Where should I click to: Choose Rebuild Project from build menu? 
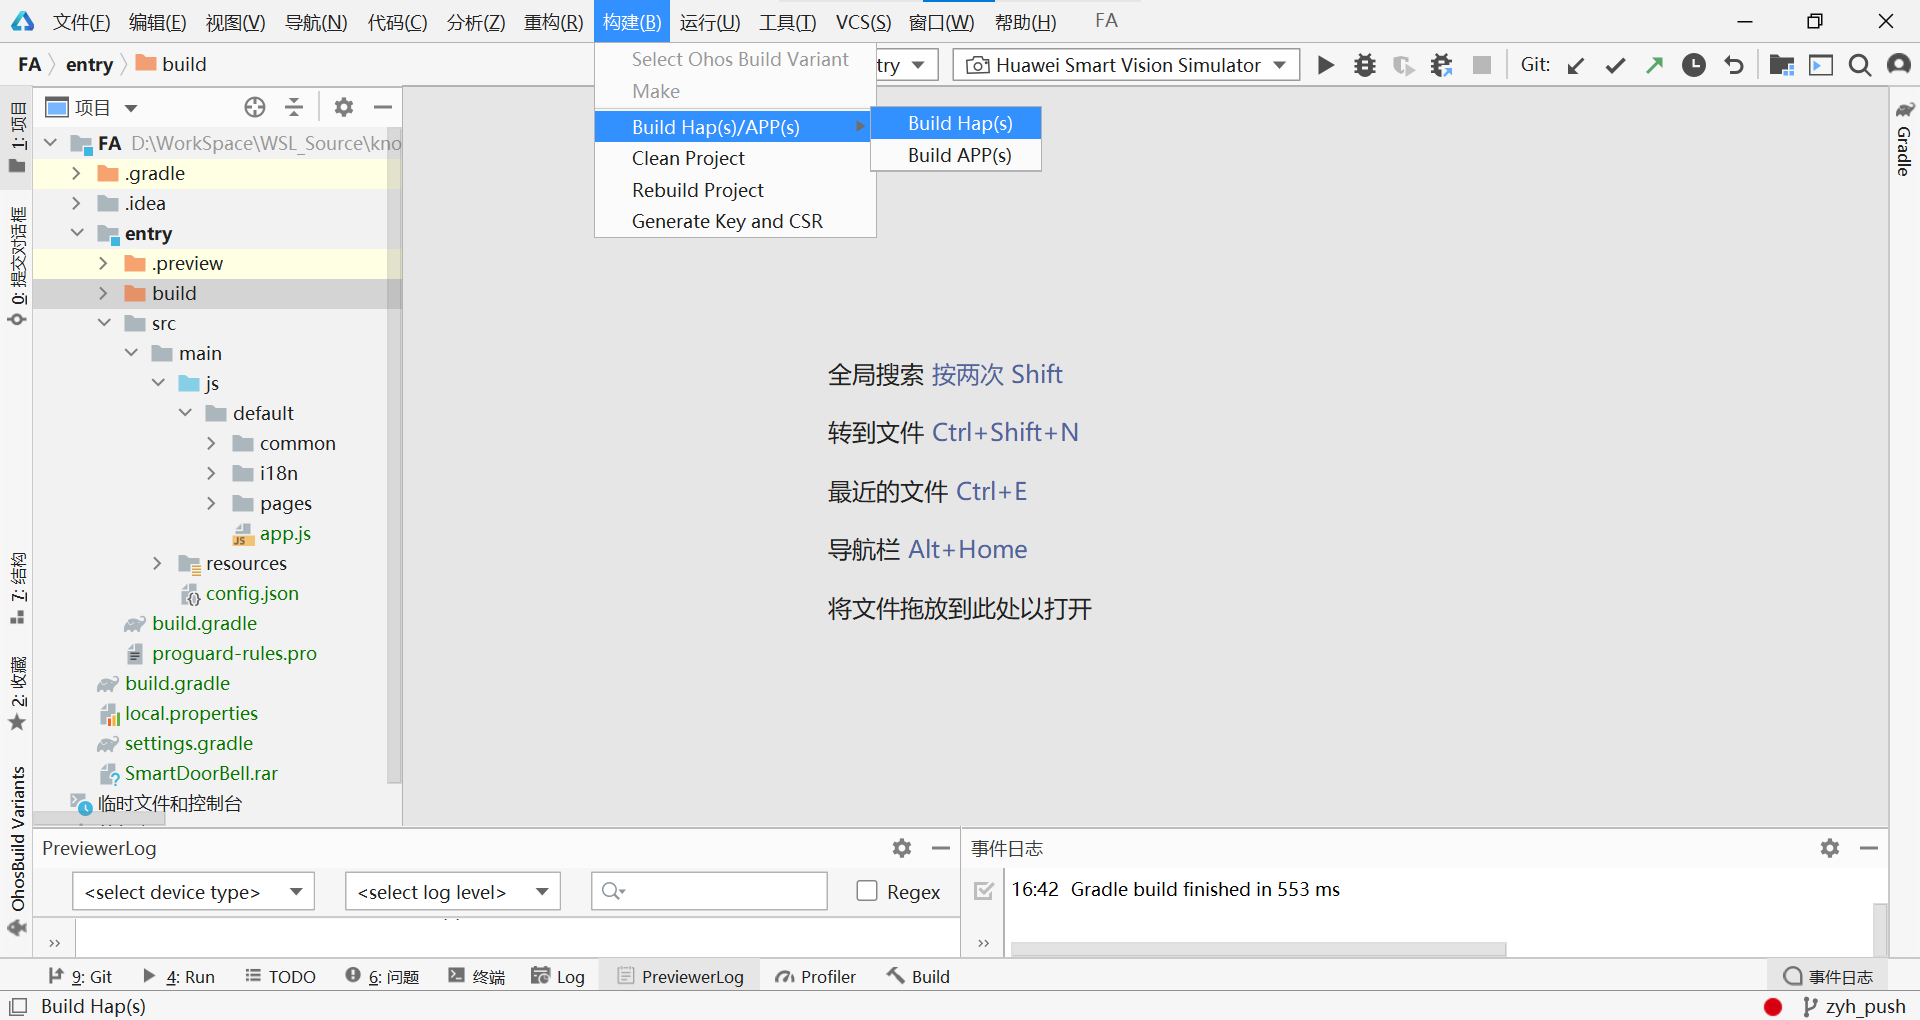(x=697, y=190)
